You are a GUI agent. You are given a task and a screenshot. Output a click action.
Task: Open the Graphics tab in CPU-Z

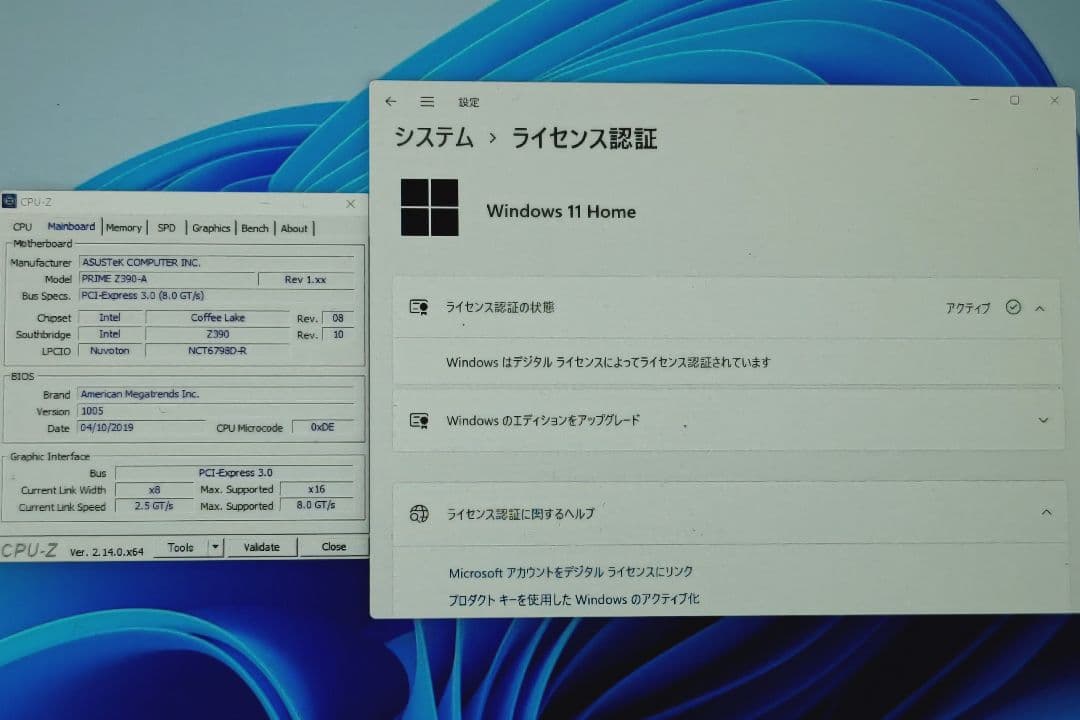(211, 228)
